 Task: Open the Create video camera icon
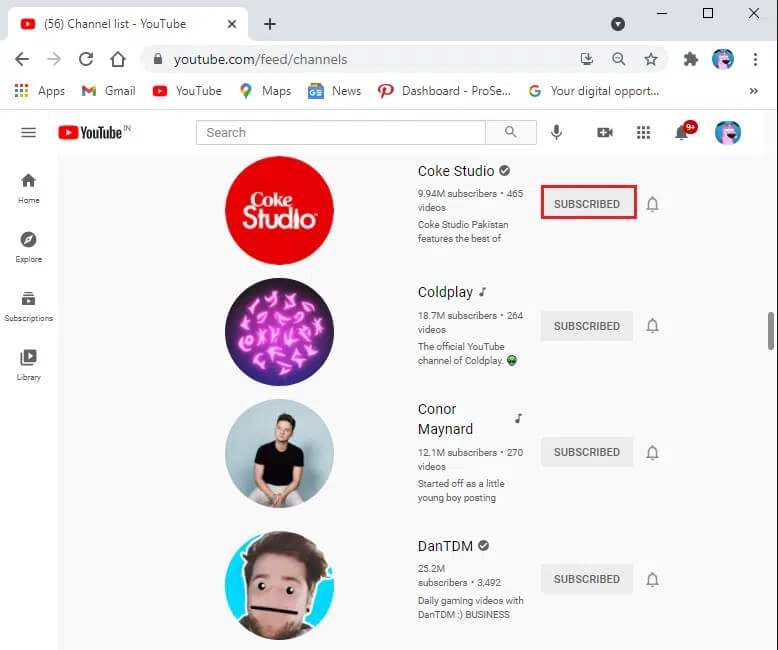tap(604, 132)
